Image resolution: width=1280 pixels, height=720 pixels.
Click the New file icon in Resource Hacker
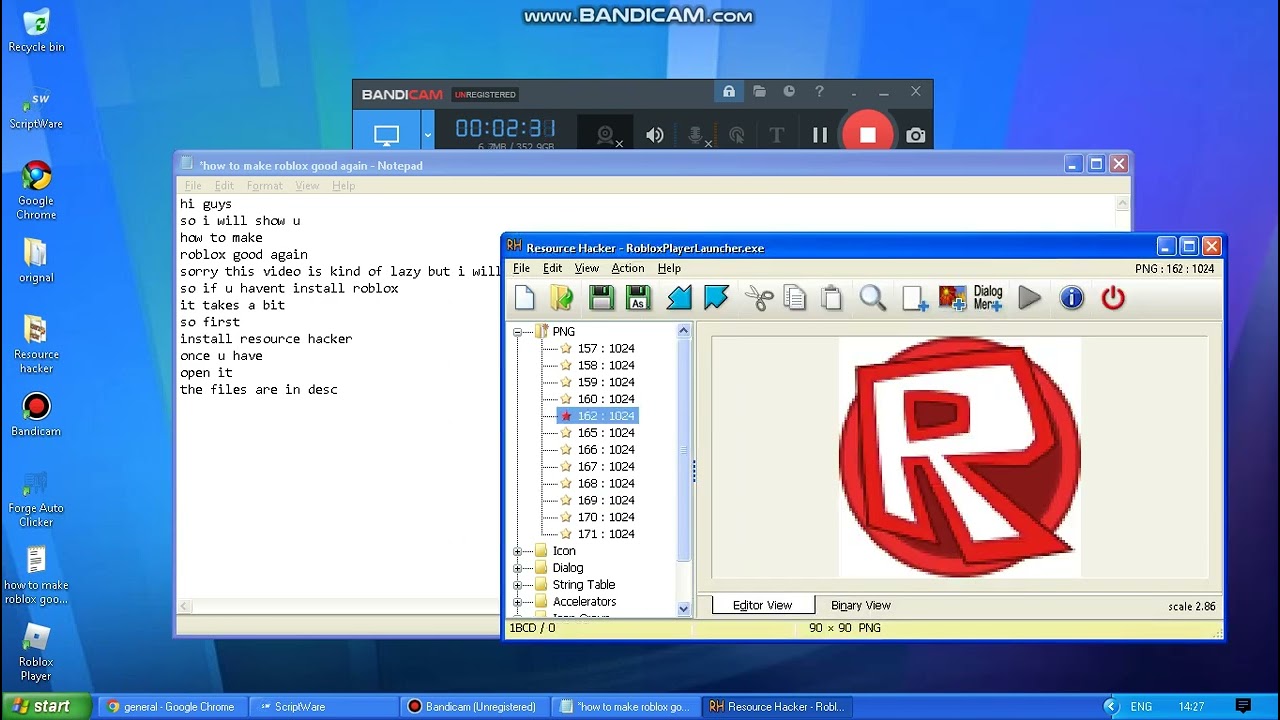pyautogui.click(x=525, y=297)
